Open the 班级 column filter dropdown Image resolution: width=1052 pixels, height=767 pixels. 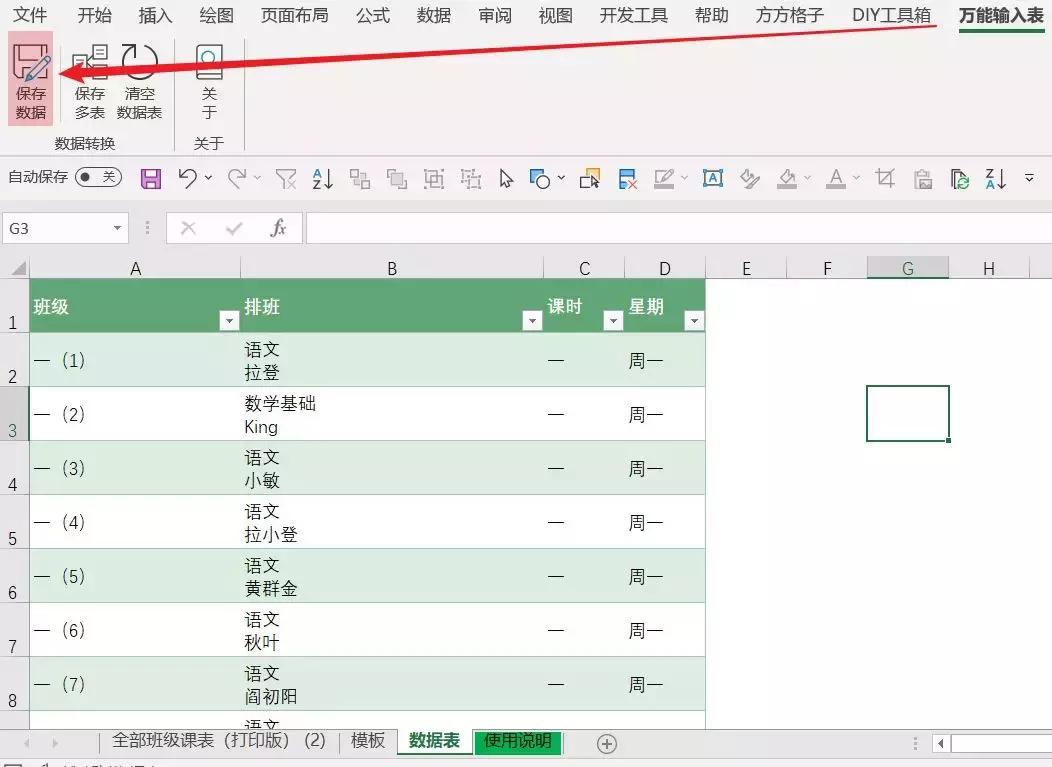pos(228,322)
